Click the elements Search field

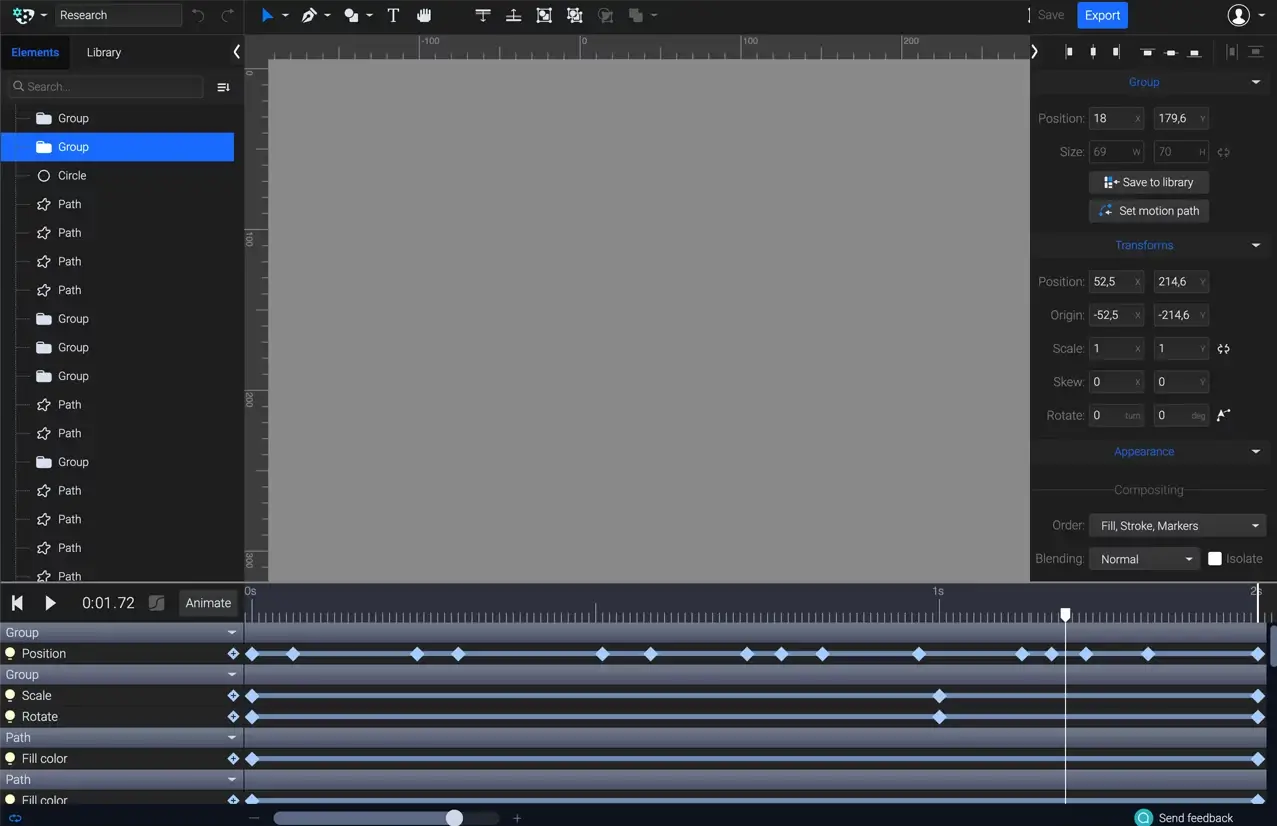tap(106, 87)
